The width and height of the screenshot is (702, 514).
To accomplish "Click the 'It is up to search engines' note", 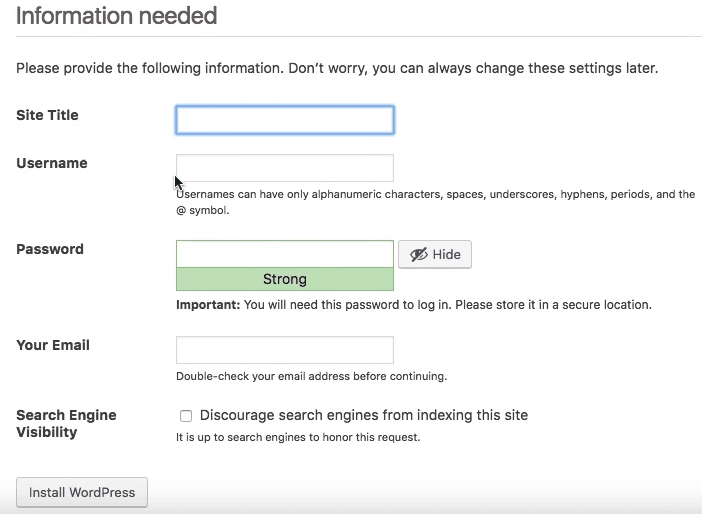I will point(298,437).
